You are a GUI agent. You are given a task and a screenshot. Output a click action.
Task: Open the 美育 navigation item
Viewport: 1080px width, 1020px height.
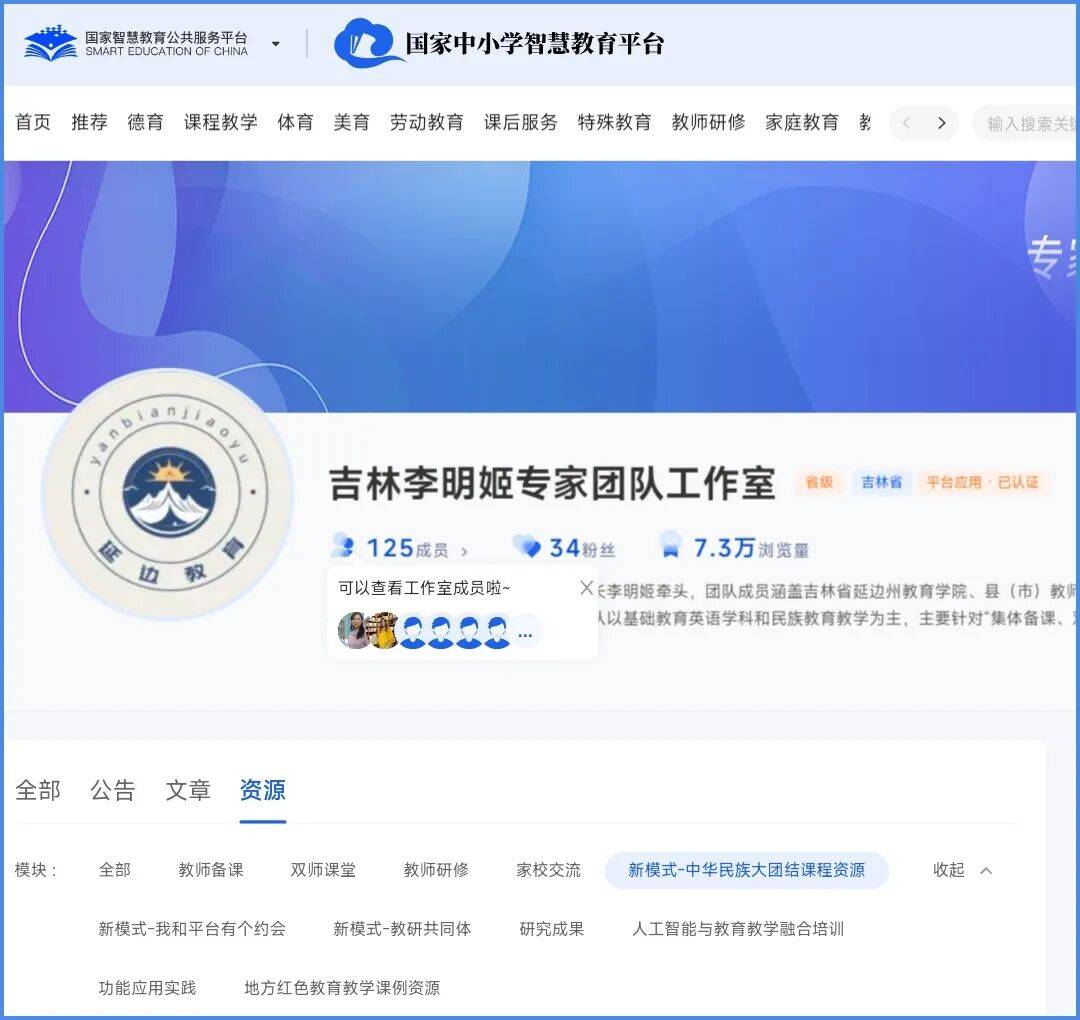[x=351, y=123]
